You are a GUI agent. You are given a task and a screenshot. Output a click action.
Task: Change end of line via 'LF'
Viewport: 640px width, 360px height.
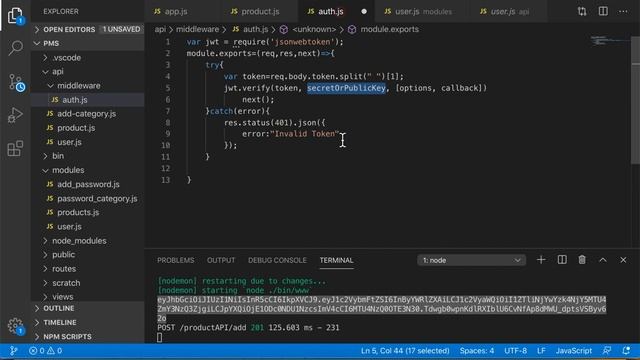pos(541,351)
